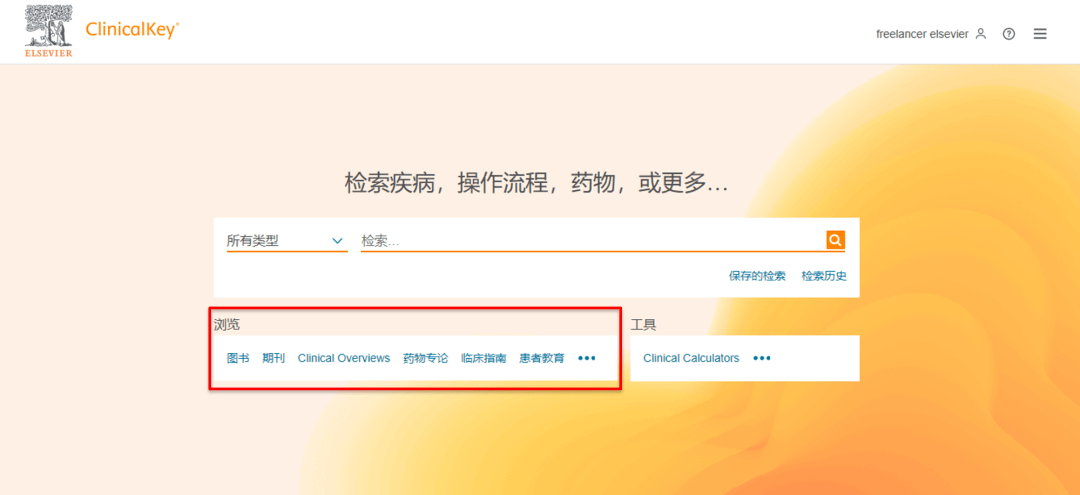Open Clinical Calculators tool
Viewport: 1080px width, 495px height.
coord(691,358)
